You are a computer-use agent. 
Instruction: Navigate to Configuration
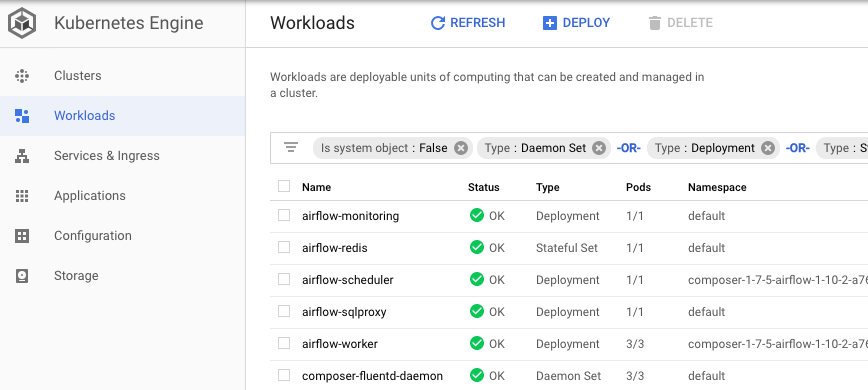click(x=122, y=236)
